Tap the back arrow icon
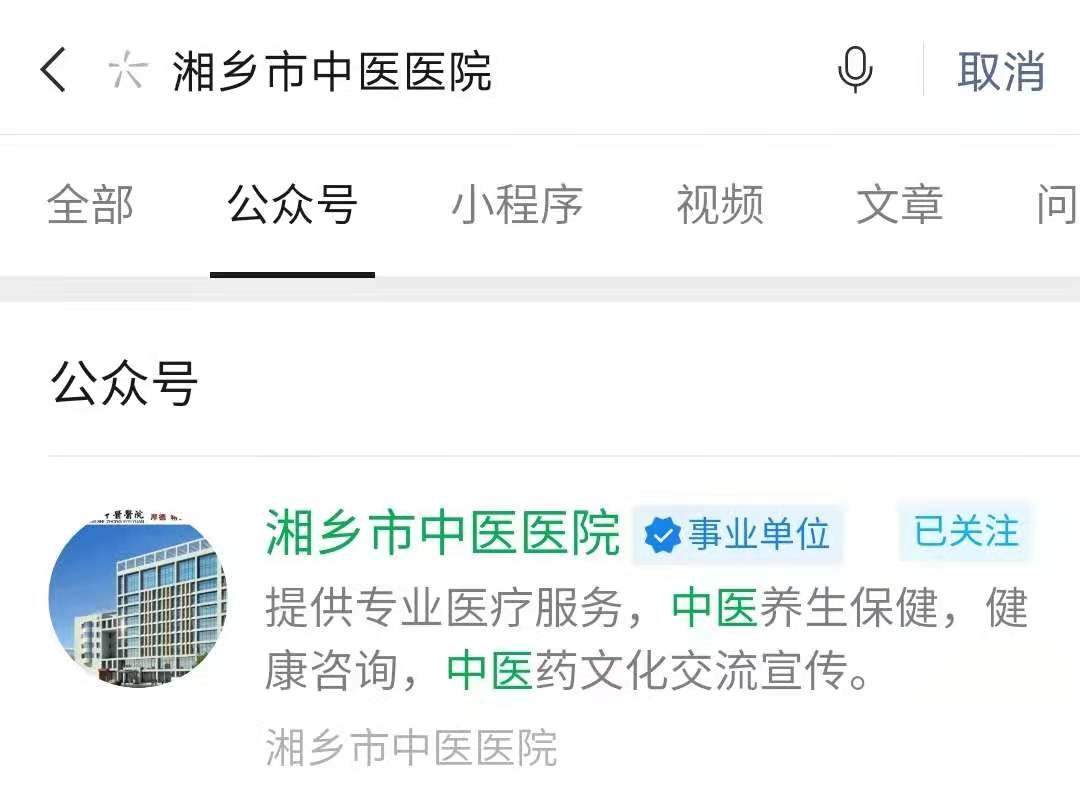Viewport: 1080px width, 788px height. (x=54, y=70)
